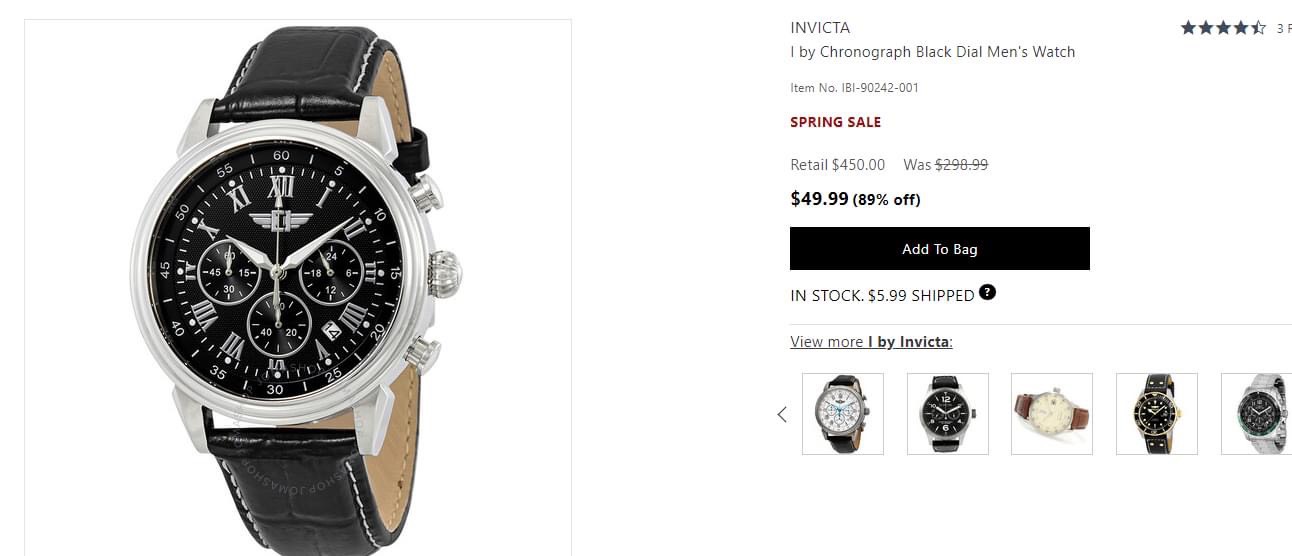Click the Retail $450.00 price text
The width and height of the screenshot is (1292, 556).
click(x=837, y=165)
